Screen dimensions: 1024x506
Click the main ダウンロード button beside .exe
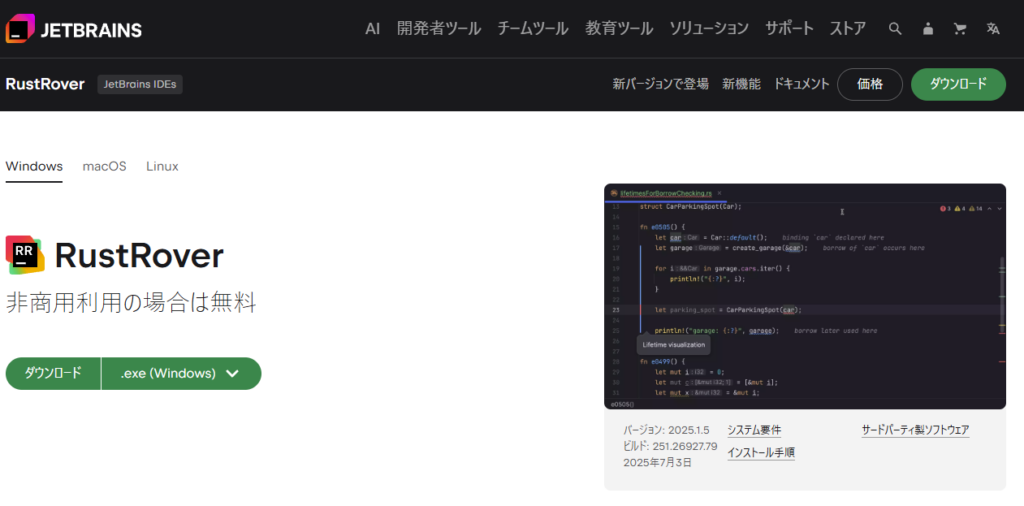tap(53, 373)
